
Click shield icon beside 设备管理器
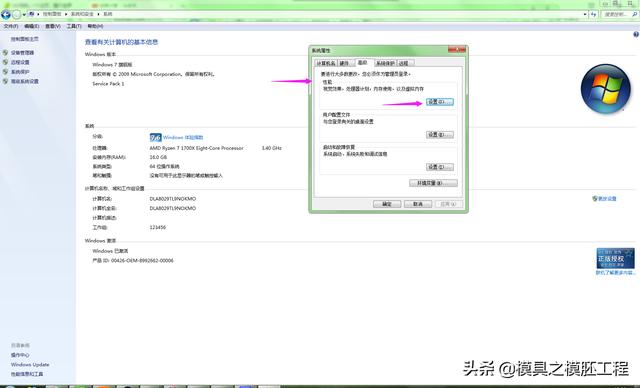click(5, 53)
